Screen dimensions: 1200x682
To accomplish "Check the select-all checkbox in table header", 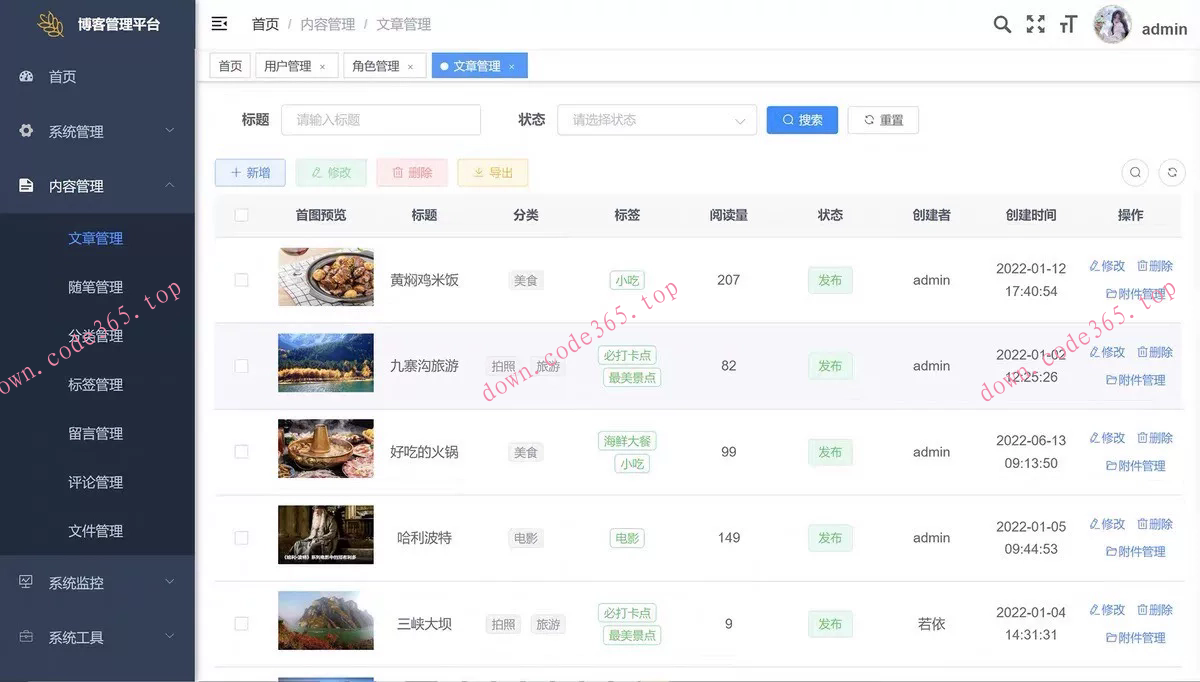I will (x=241, y=214).
